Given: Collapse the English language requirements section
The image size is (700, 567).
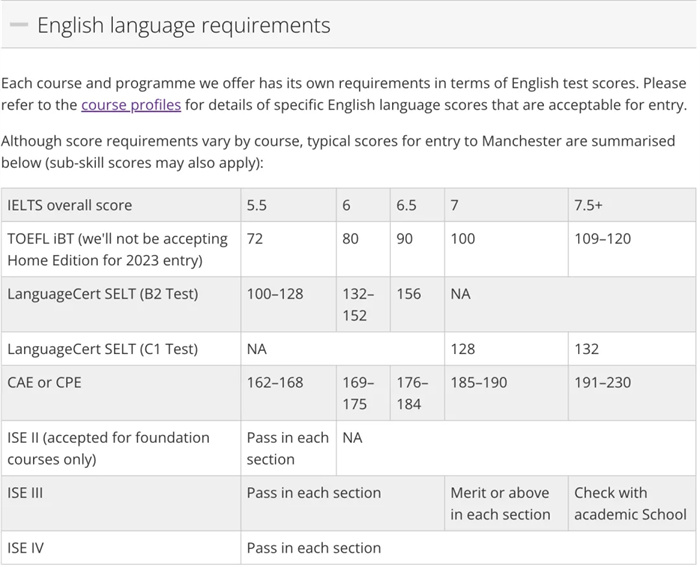Looking at the screenshot, I should (x=19, y=25).
